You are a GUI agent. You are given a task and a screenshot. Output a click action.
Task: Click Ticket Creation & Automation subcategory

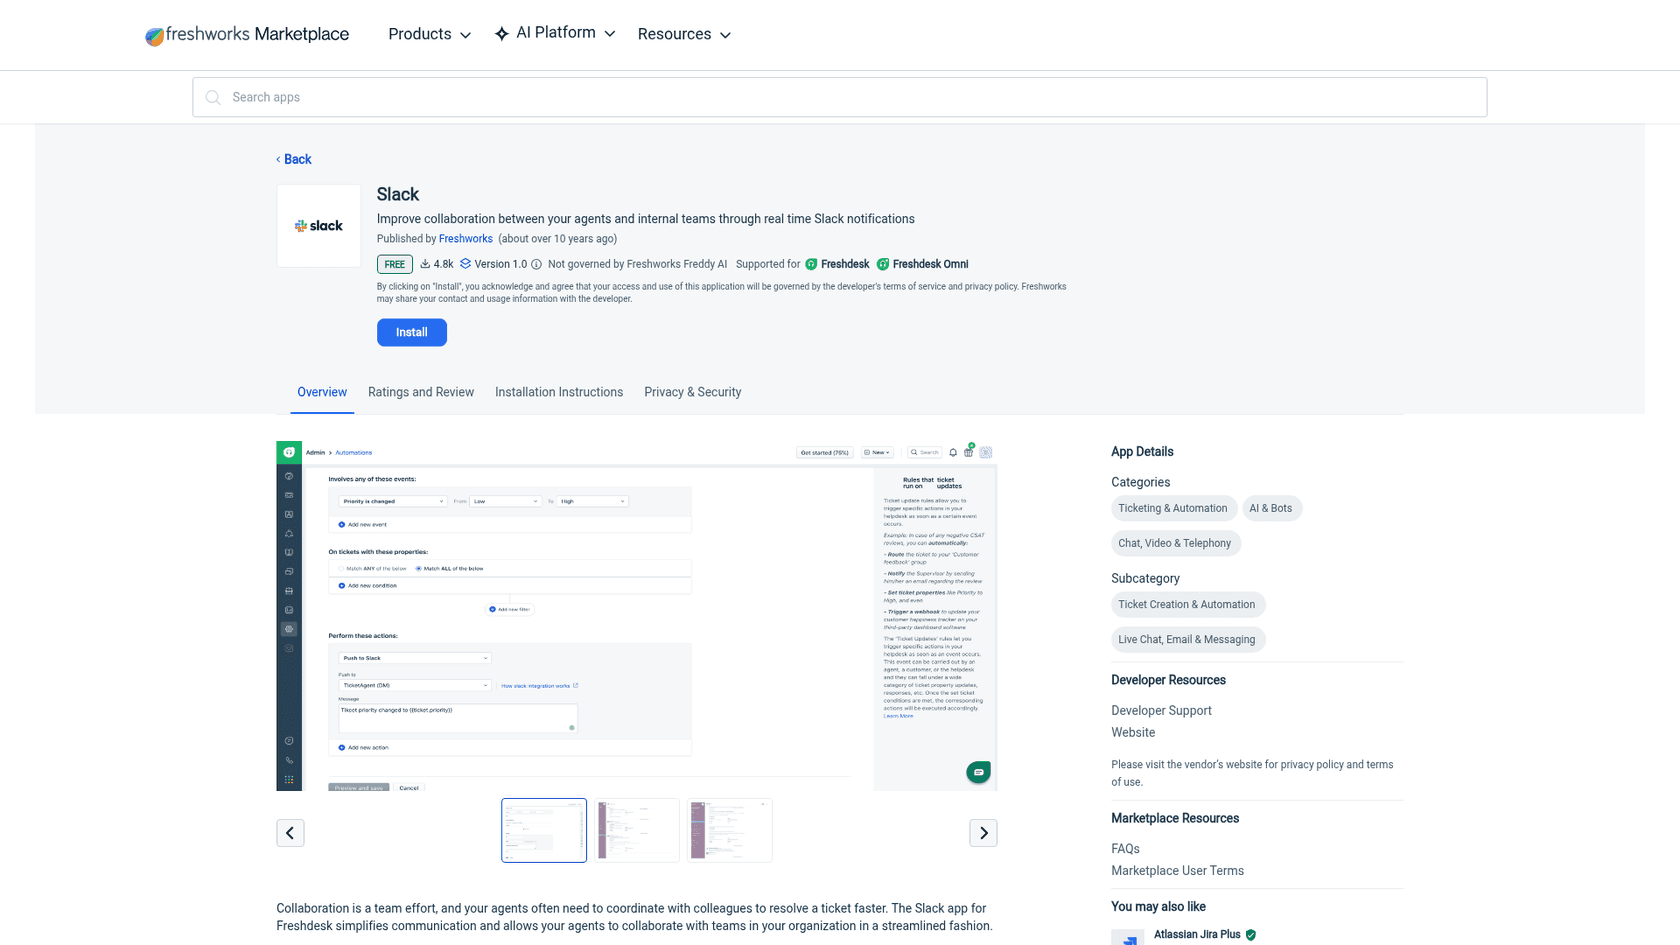click(1187, 604)
